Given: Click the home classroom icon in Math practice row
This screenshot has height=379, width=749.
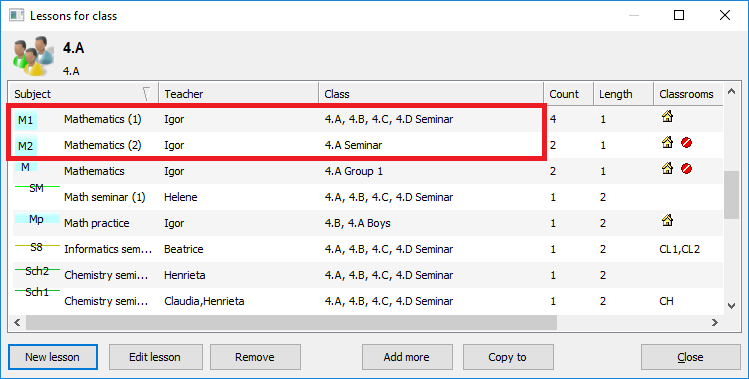Looking at the screenshot, I should click(667, 220).
